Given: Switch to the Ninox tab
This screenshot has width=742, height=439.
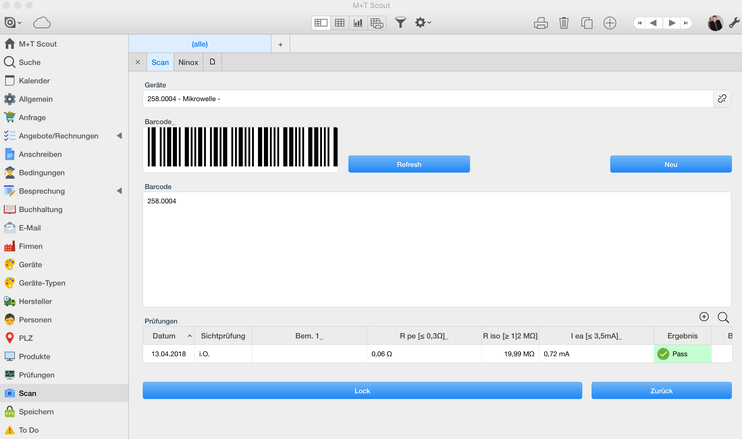Looking at the screenshot, I should tap(188, 62).
